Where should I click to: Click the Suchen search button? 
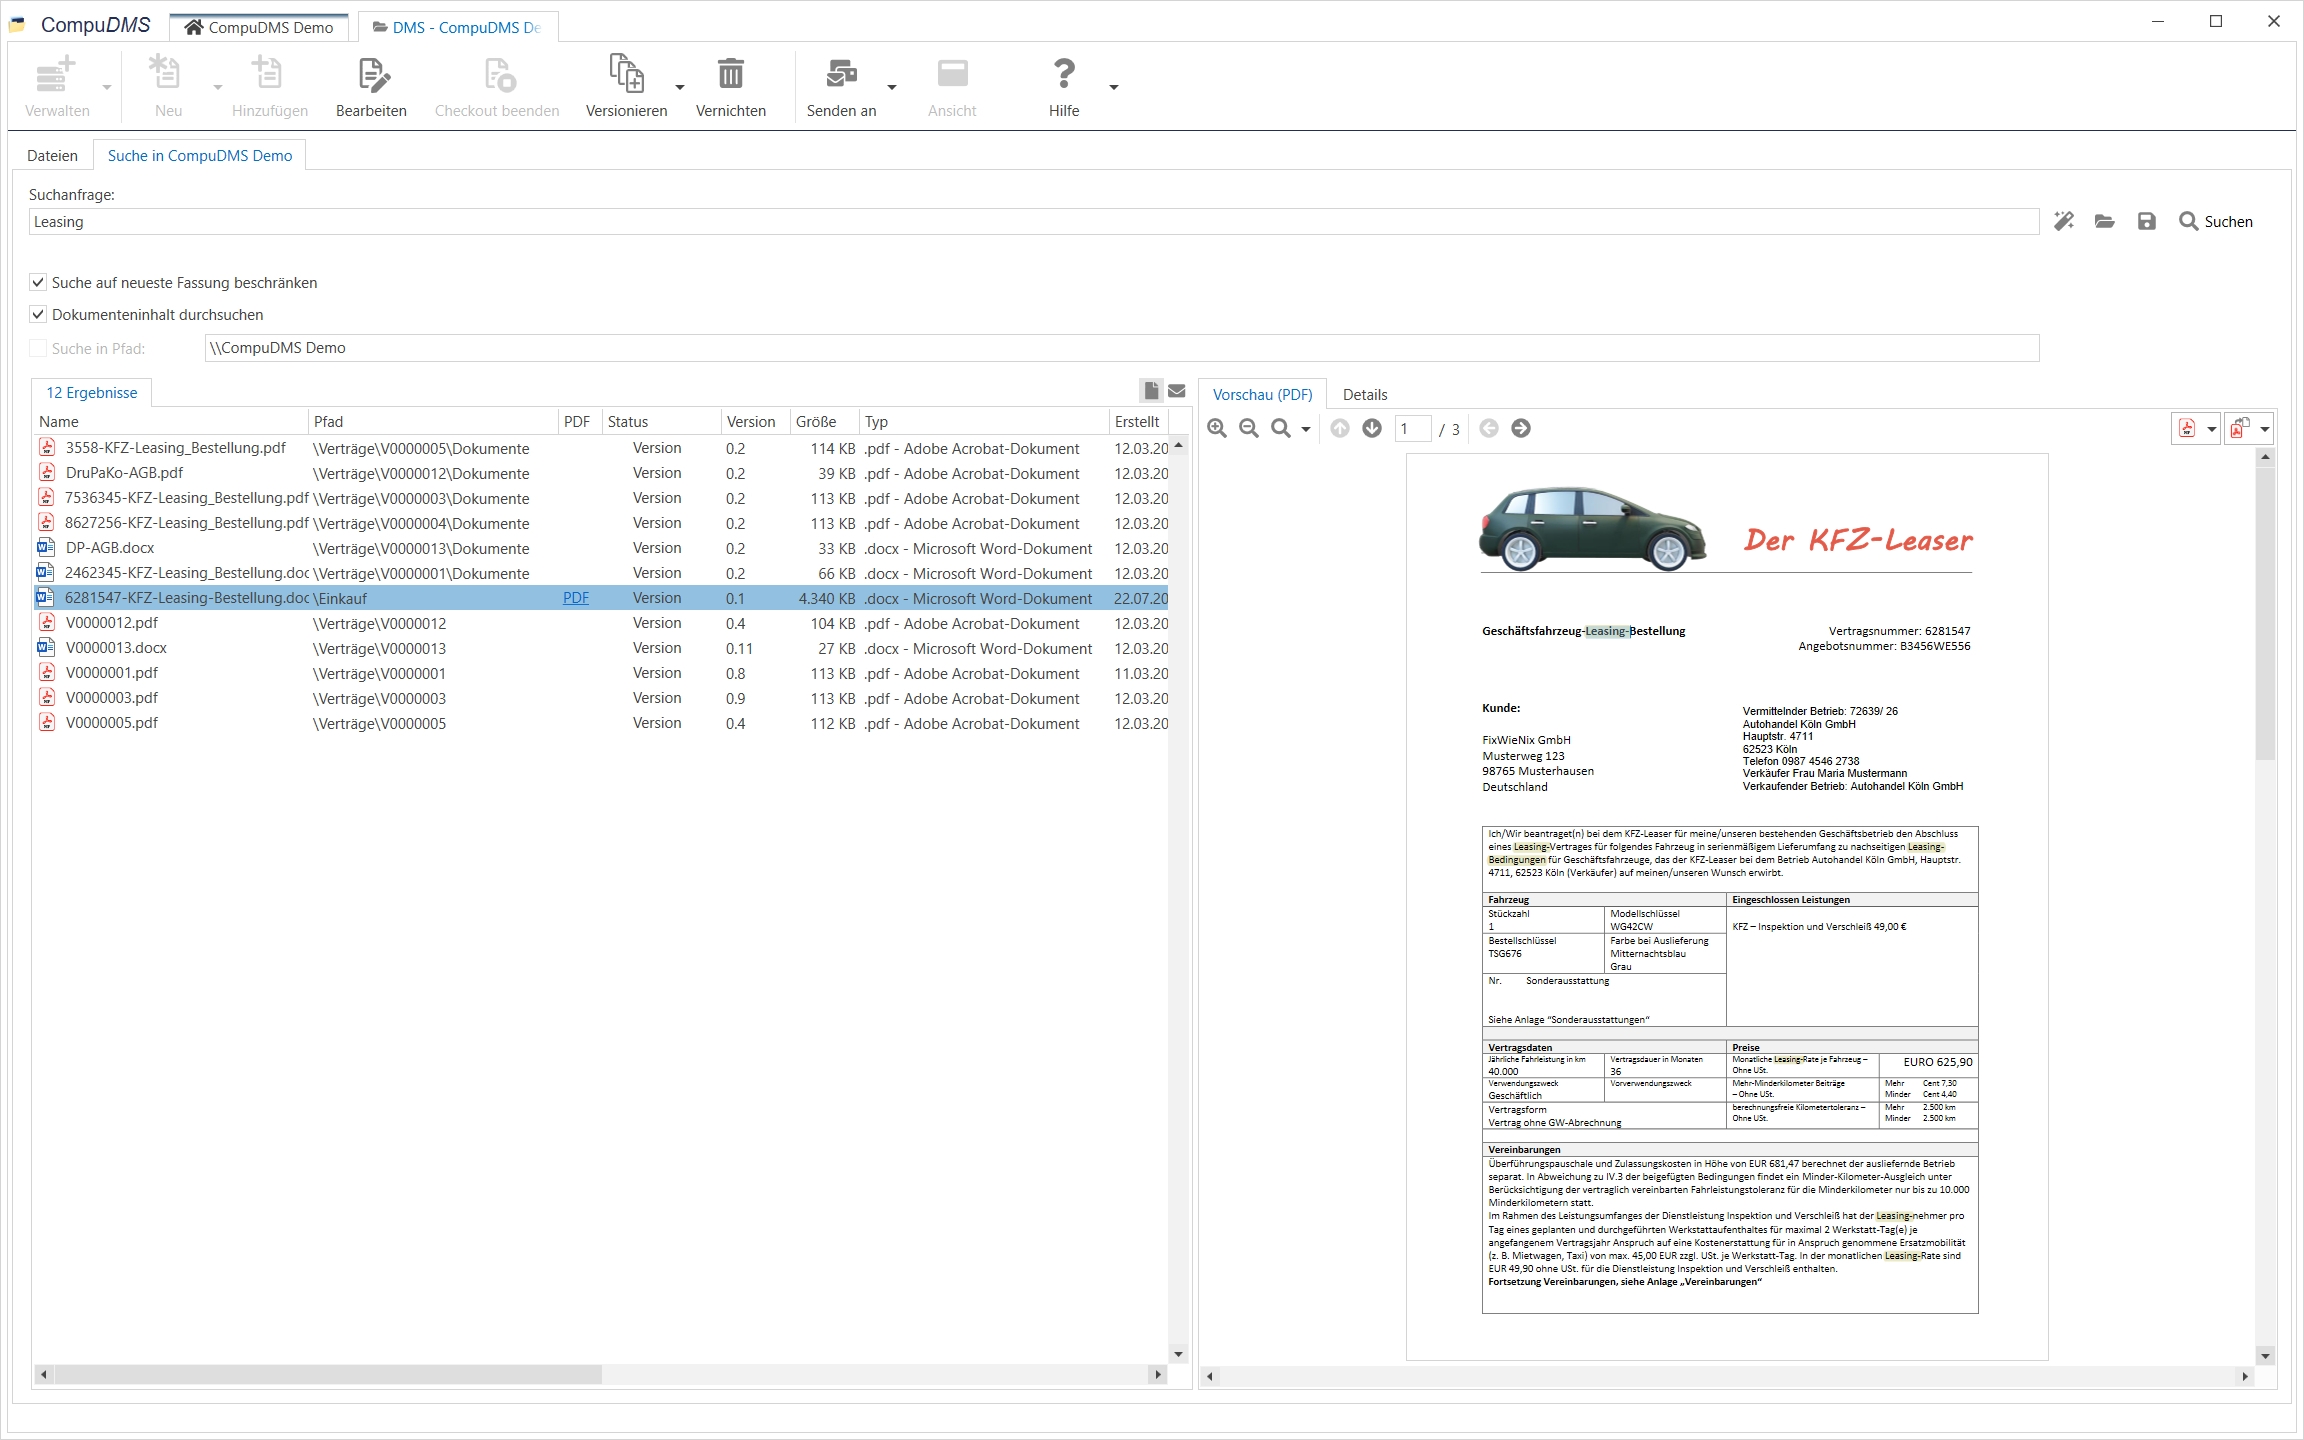[2216, 222]
